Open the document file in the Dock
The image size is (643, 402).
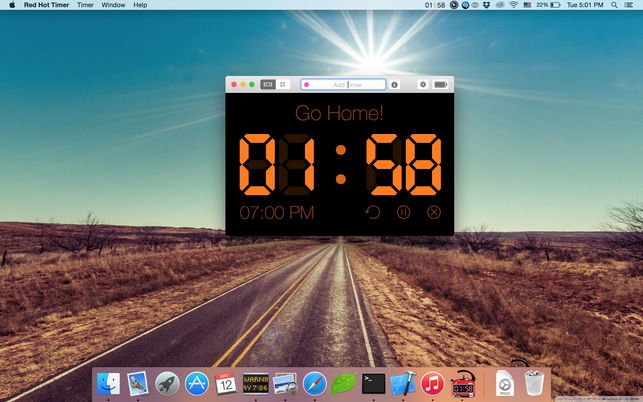click(505, 383)
